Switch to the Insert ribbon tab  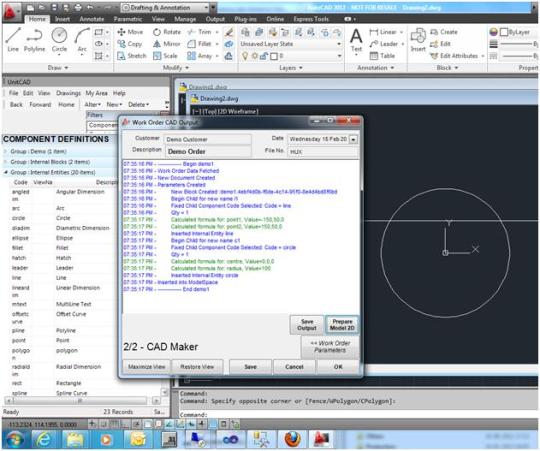pos(62,19)
